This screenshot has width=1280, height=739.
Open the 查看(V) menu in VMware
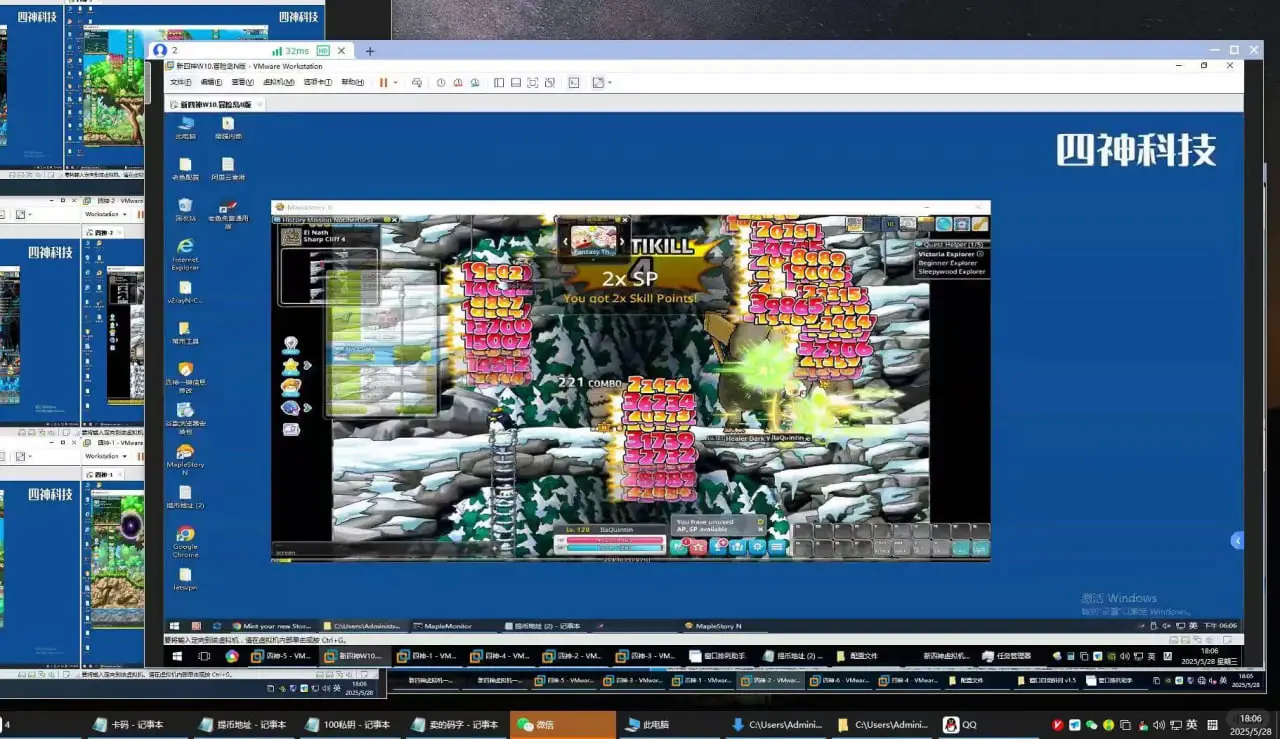point(242,83)
